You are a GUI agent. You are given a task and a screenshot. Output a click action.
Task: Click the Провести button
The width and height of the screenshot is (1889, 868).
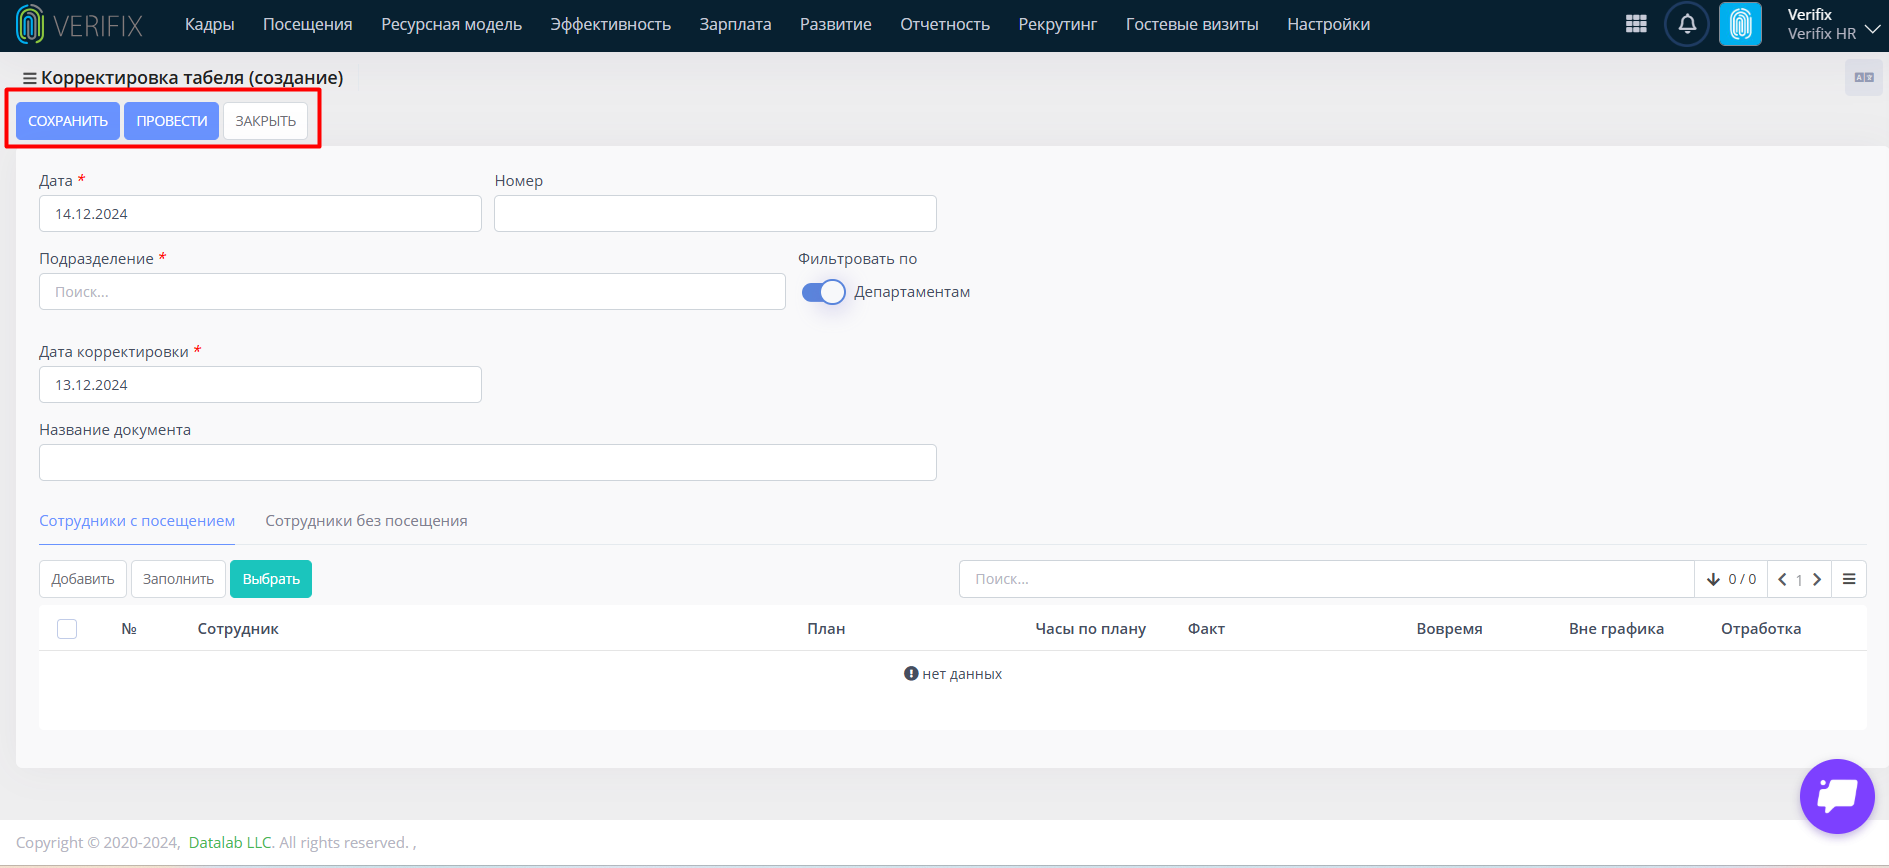coord(172,121)
